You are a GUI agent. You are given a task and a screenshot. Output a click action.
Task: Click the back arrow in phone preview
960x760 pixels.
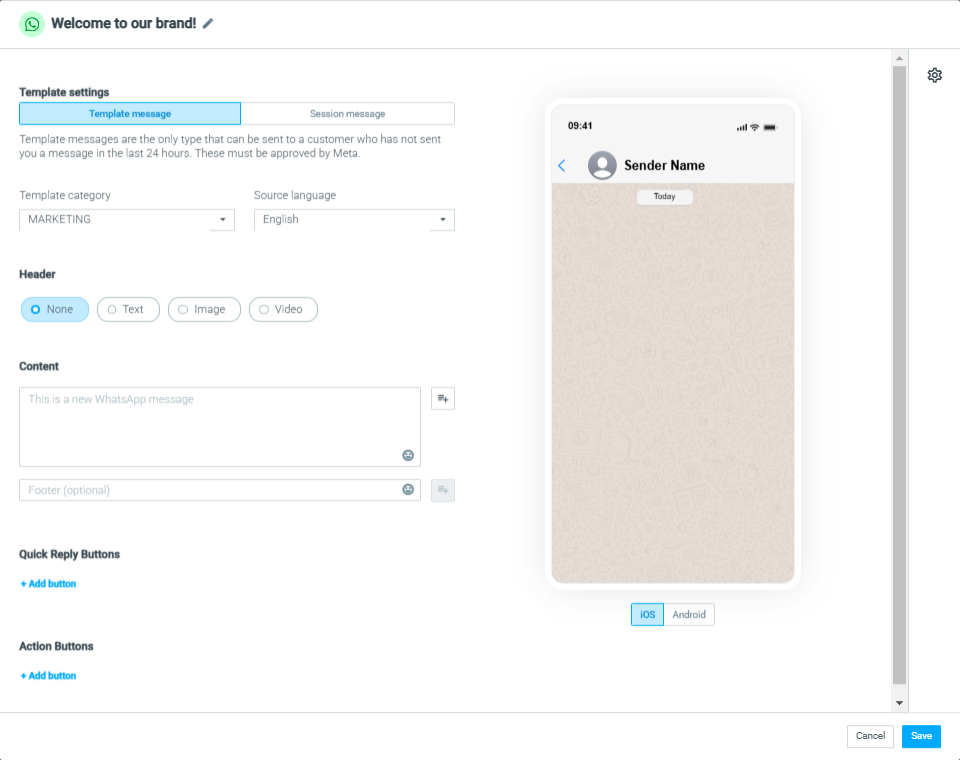point(562,165)
